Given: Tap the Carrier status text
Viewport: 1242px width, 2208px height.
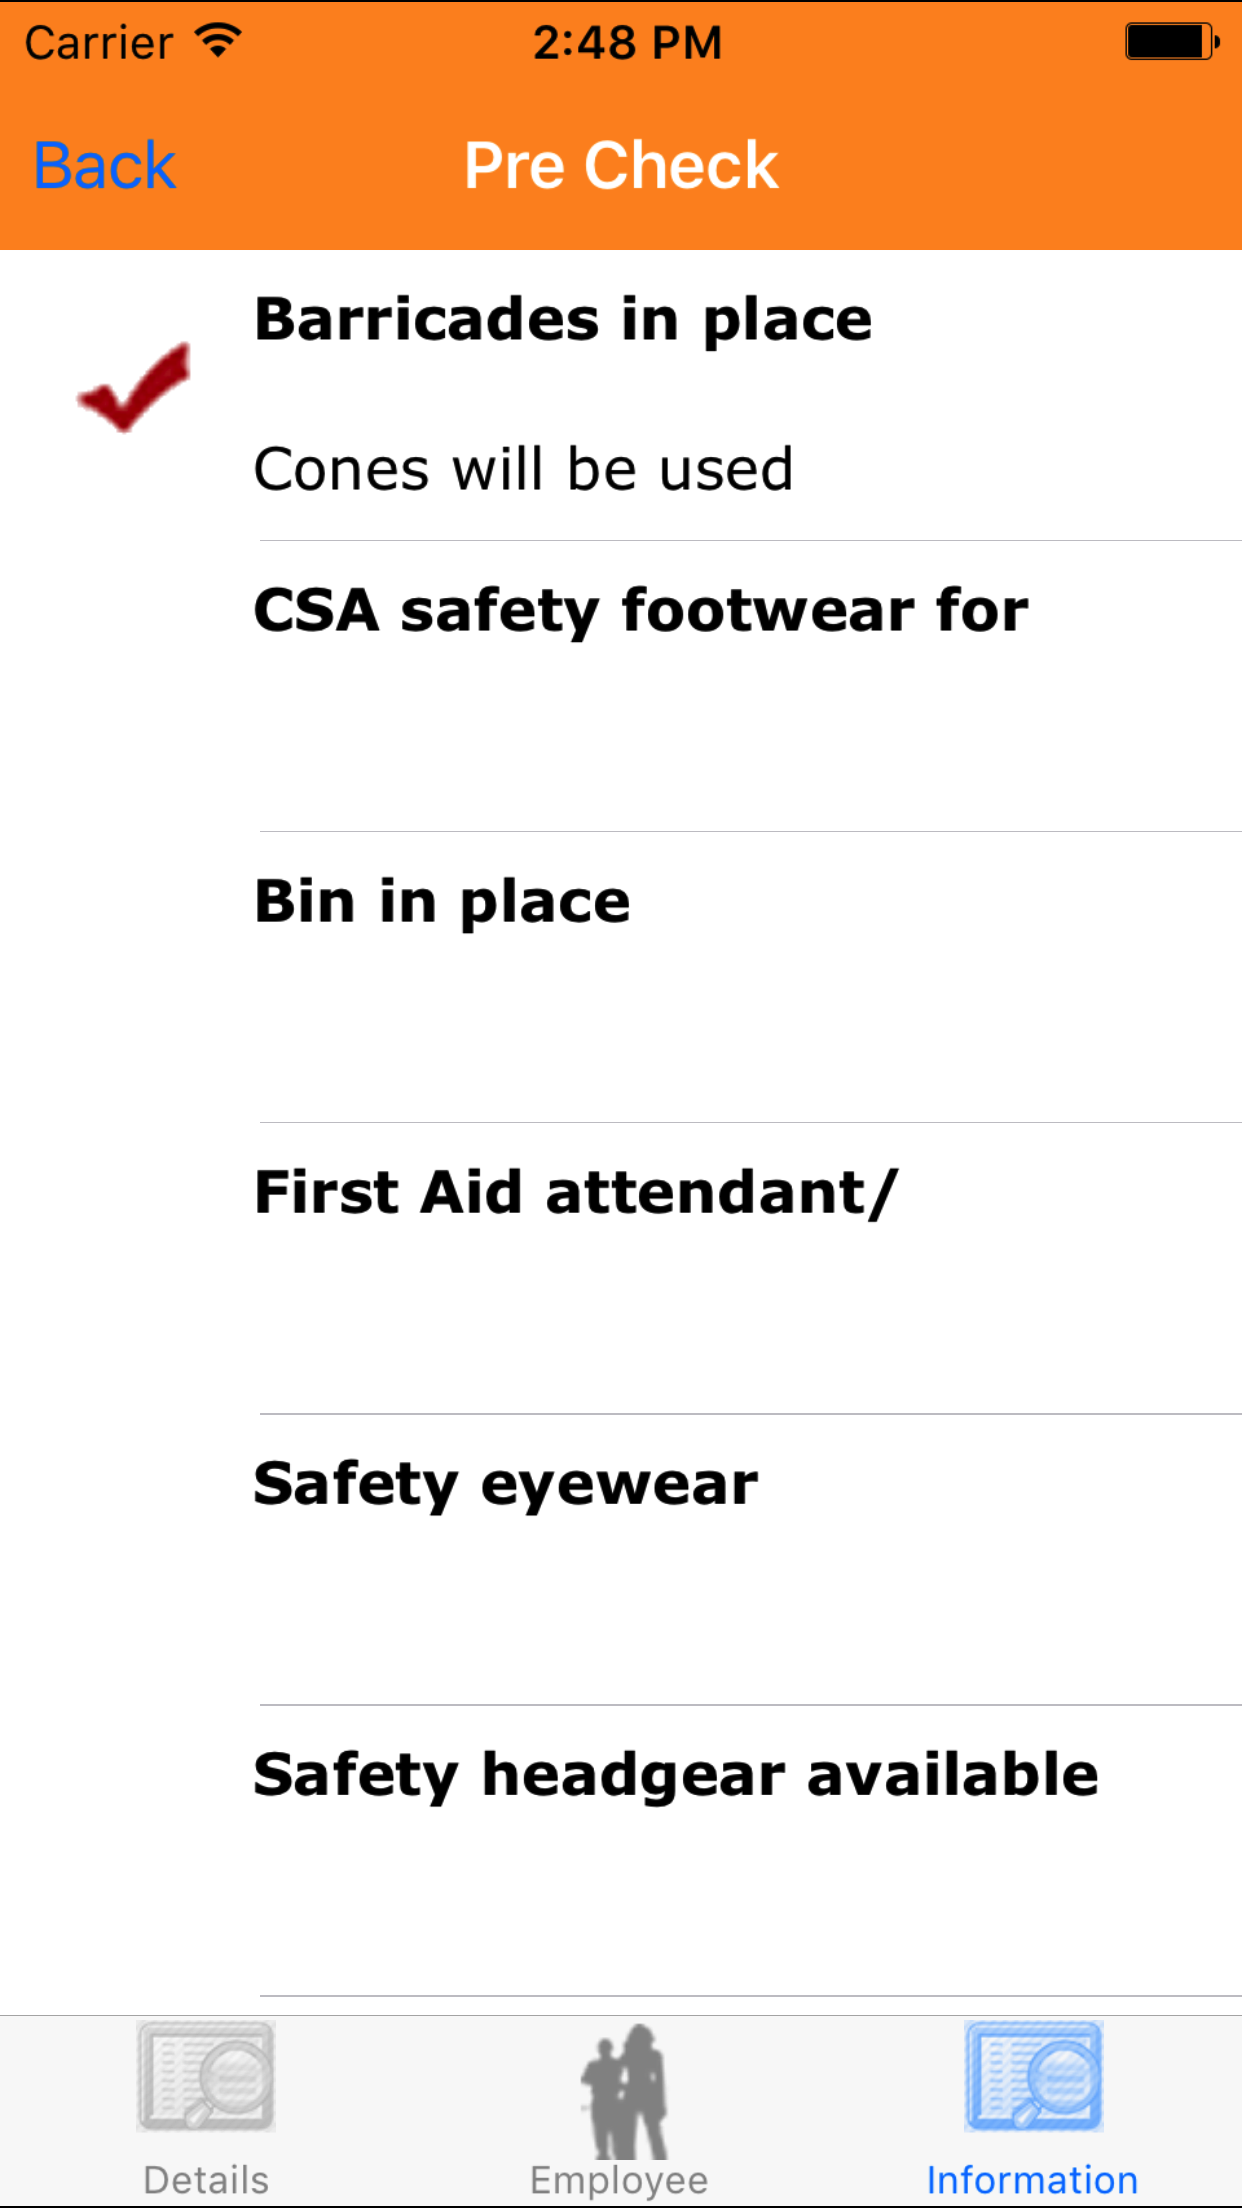Looking at the screenshot, I should coord(98,42).
